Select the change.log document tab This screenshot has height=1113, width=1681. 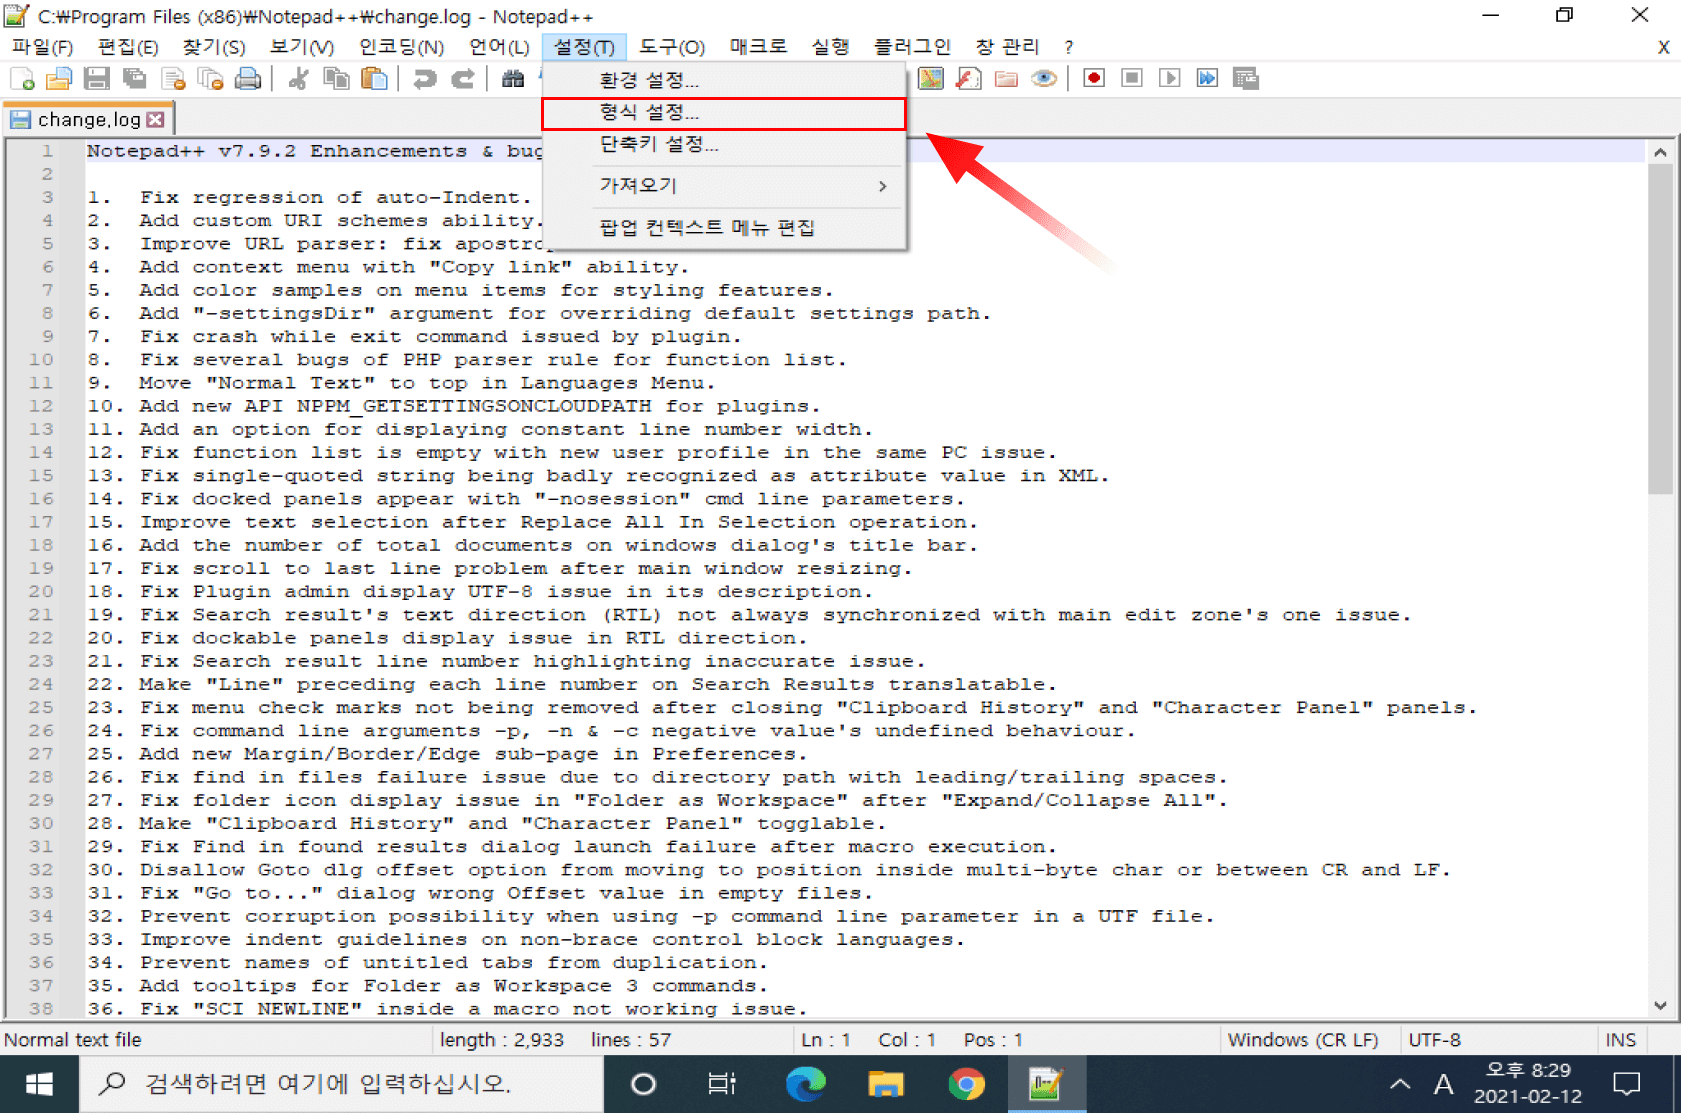(88, 120)
